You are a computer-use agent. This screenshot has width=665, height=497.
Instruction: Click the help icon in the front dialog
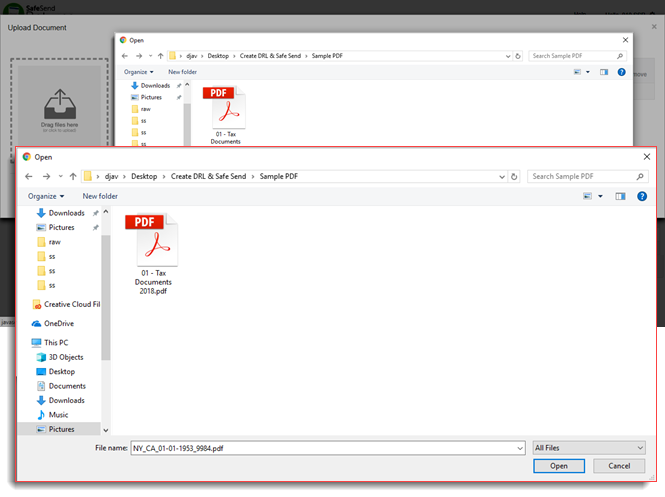tap(641, 196)
